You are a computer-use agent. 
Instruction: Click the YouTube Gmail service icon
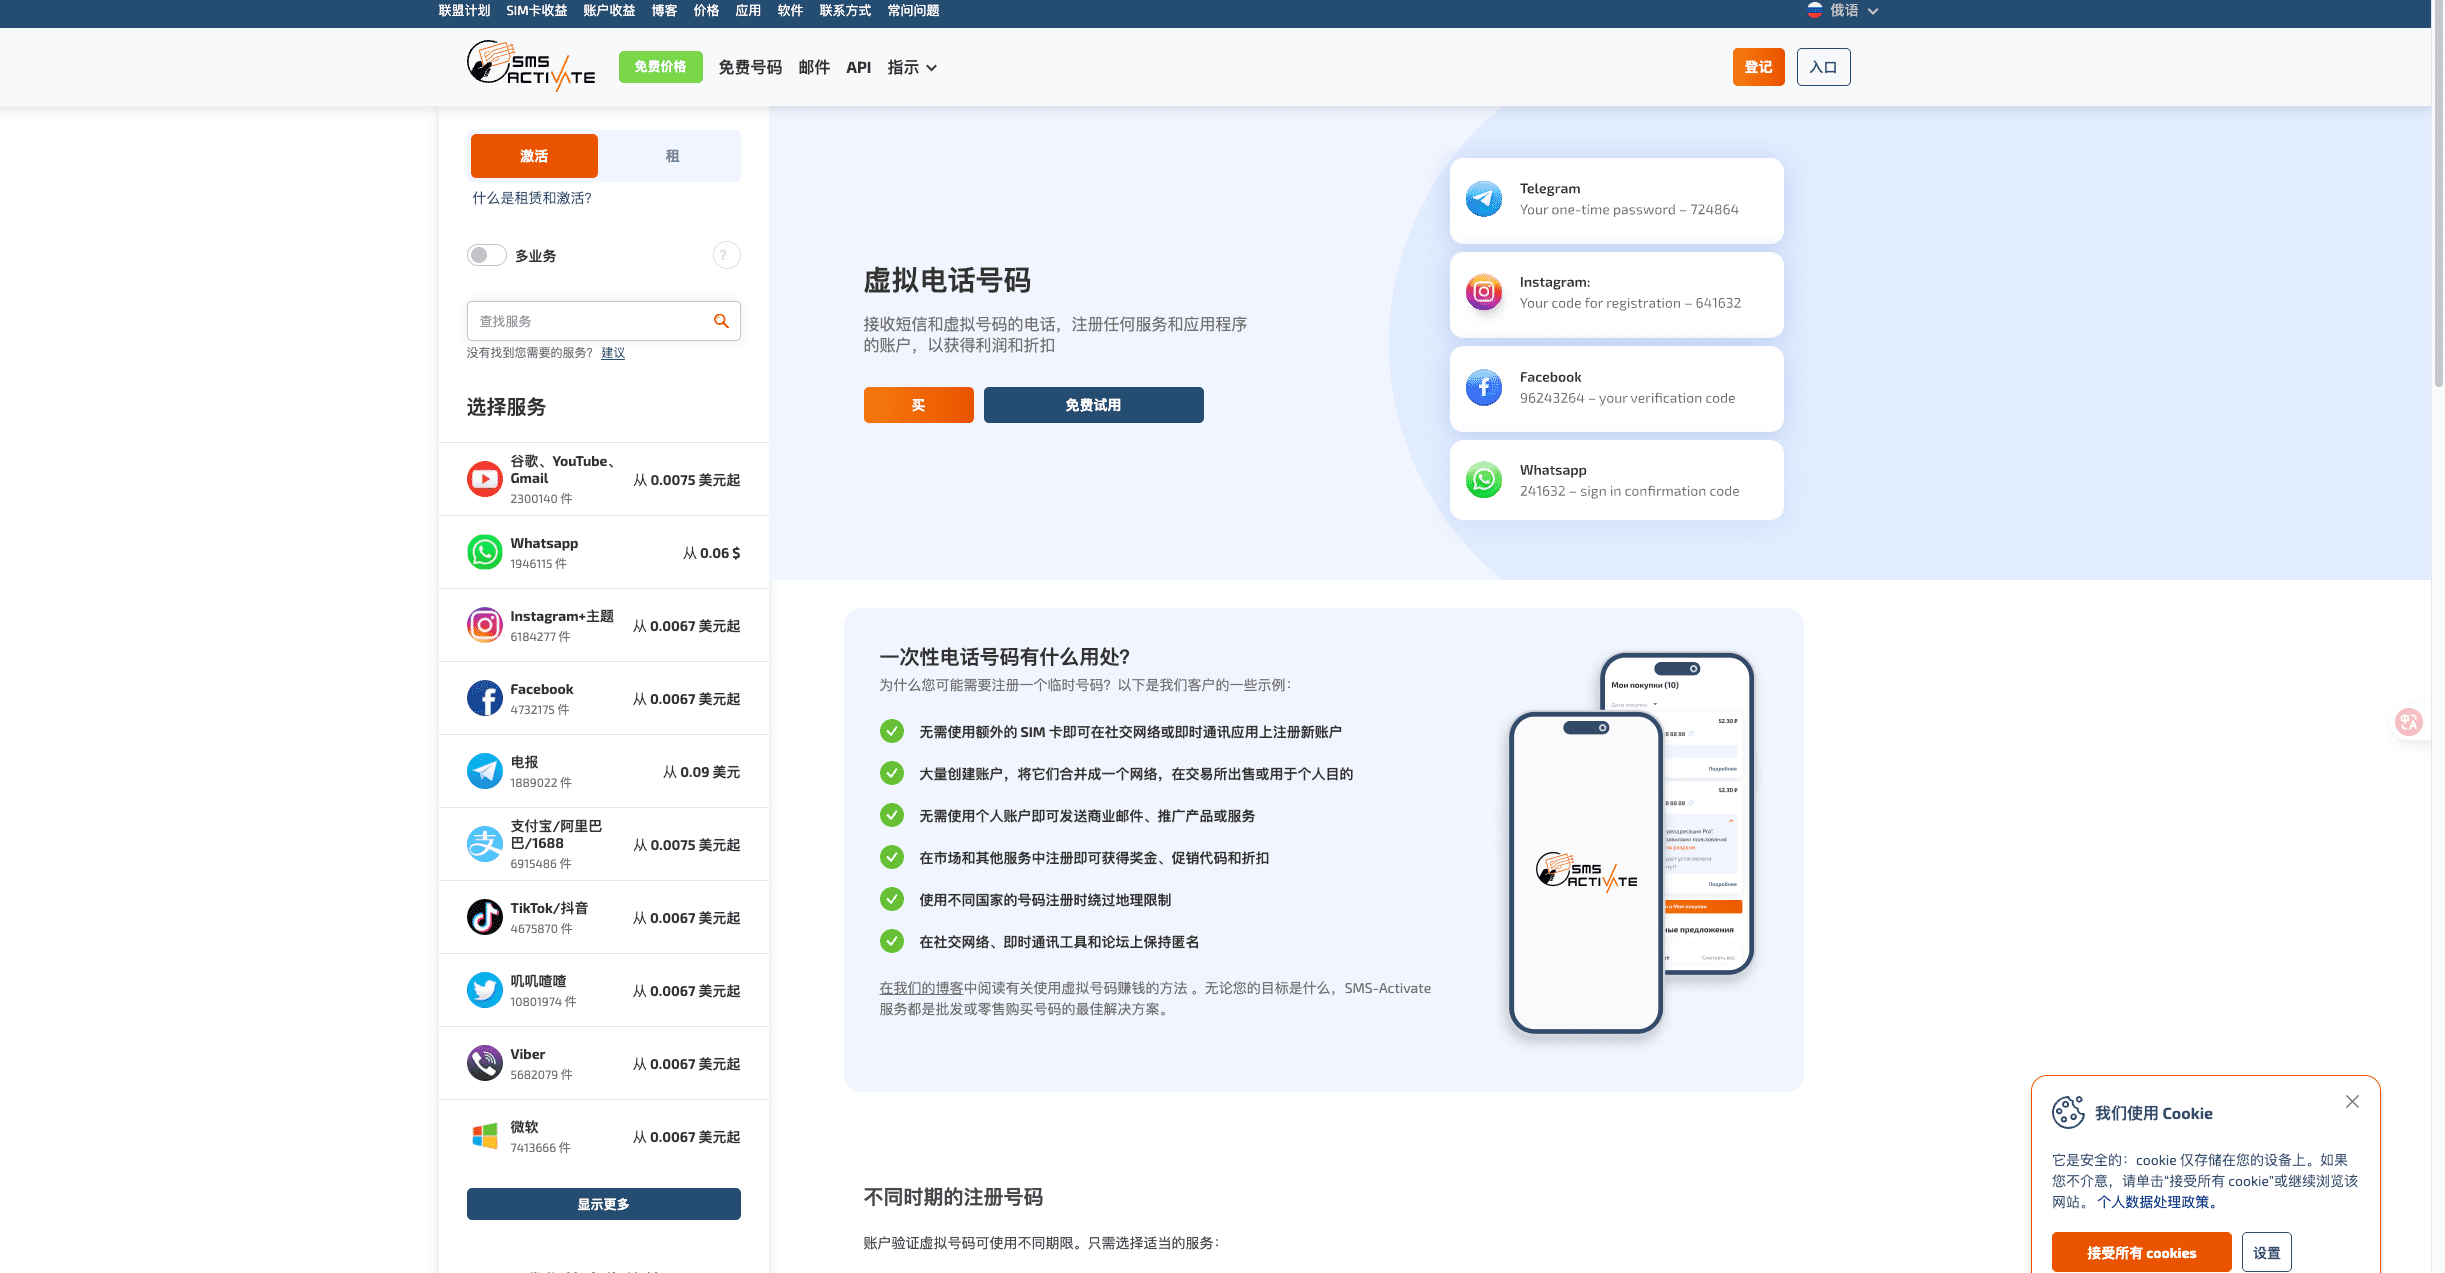(x=485, y=479)
